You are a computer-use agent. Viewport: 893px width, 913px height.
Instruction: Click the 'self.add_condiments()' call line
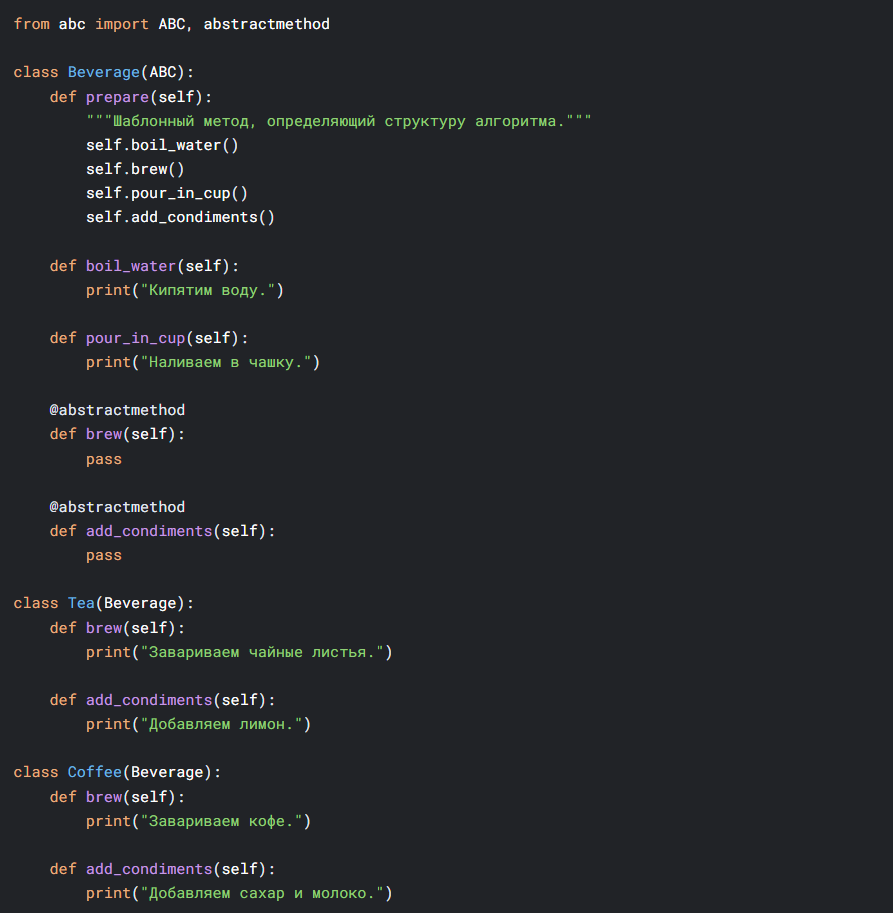click(x=180, y=218)
